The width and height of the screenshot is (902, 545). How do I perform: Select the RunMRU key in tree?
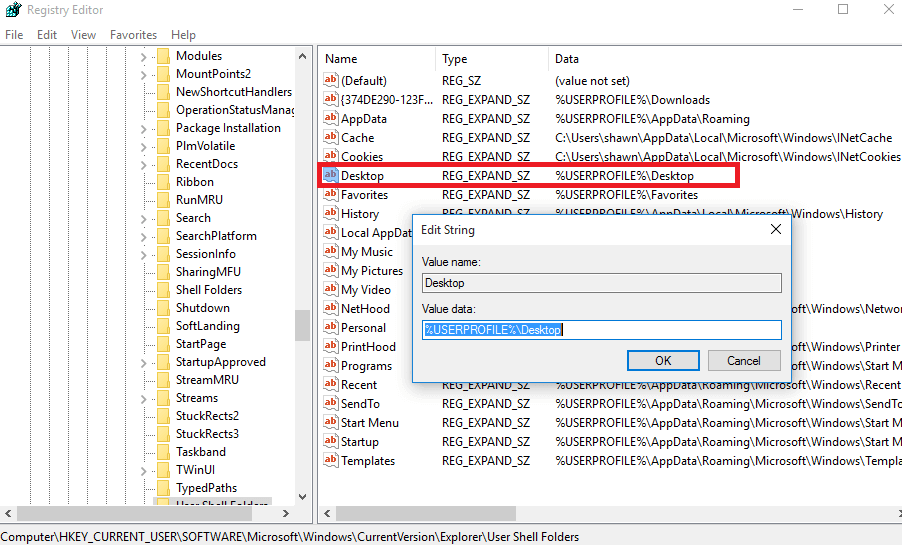pos(200,200)
